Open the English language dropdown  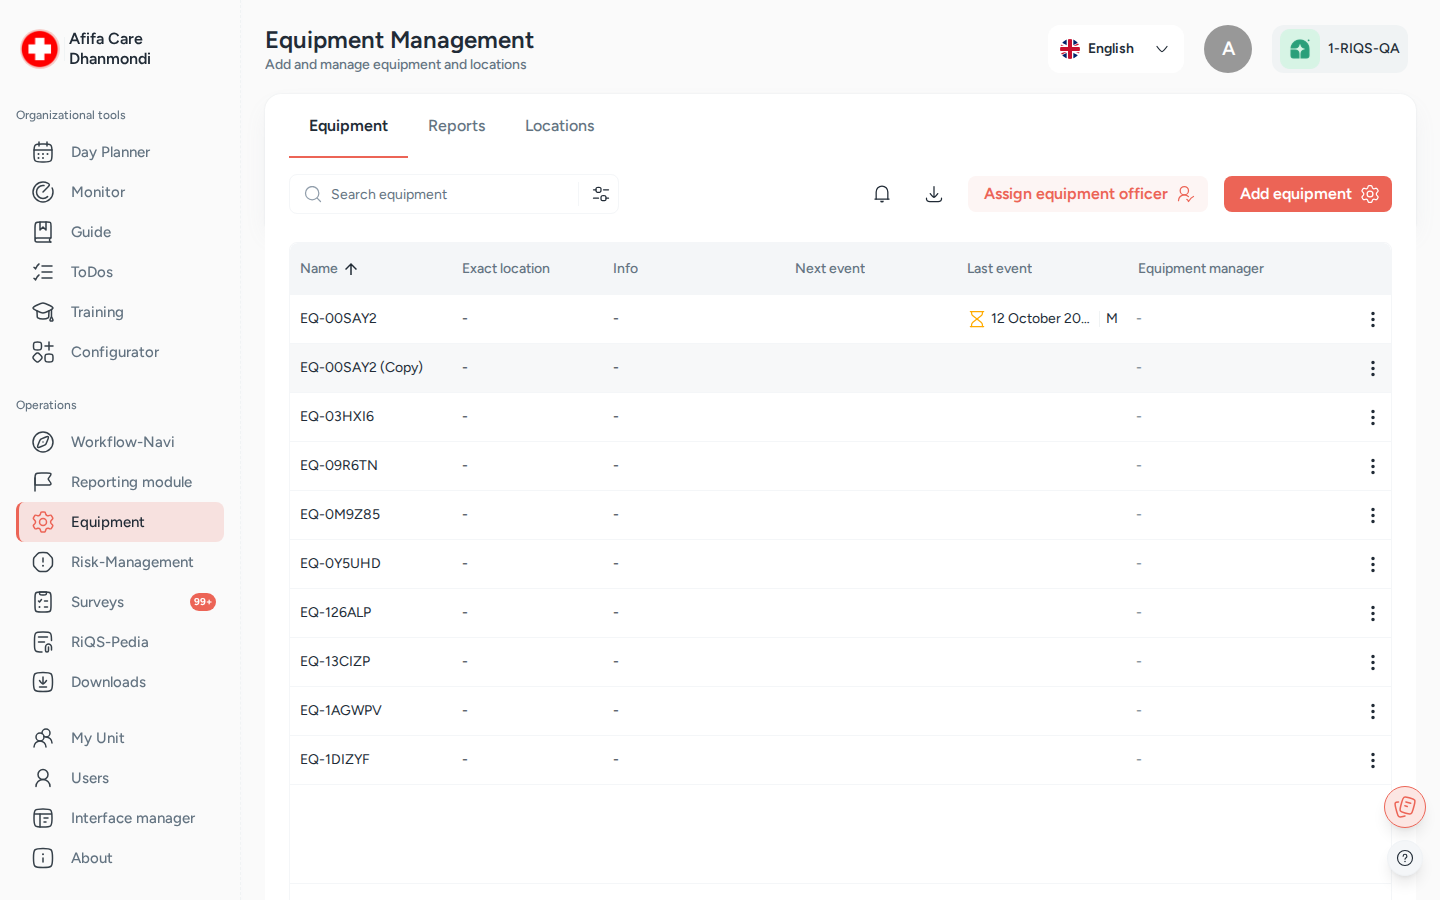point(1116,49)
